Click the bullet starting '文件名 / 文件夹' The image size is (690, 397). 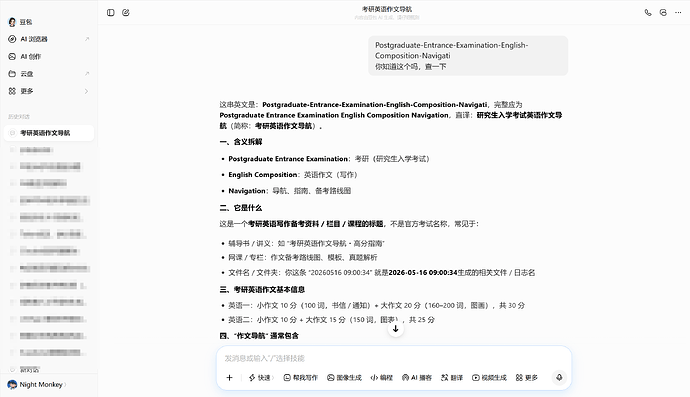click(382, 273)
